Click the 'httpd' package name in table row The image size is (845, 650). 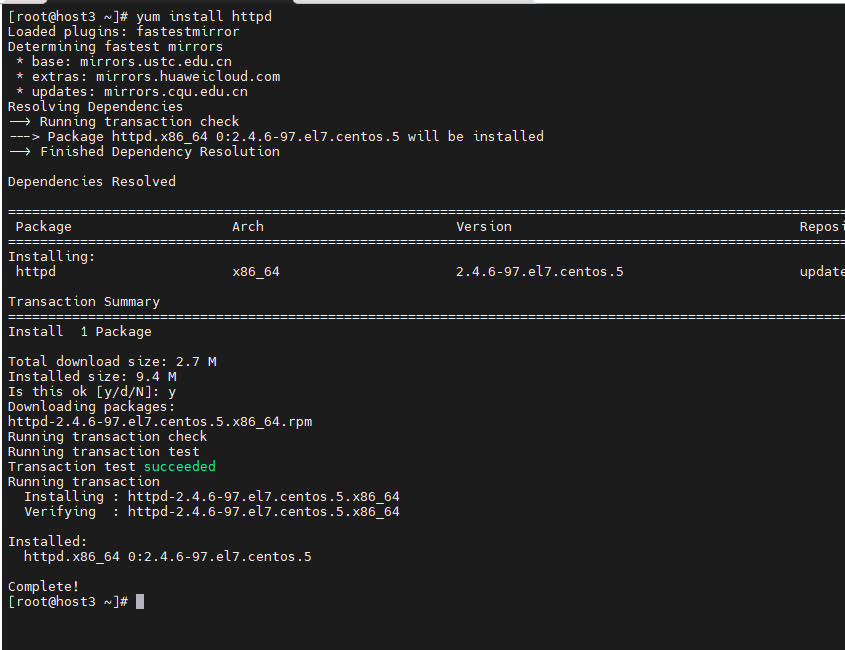click(36, 272)
